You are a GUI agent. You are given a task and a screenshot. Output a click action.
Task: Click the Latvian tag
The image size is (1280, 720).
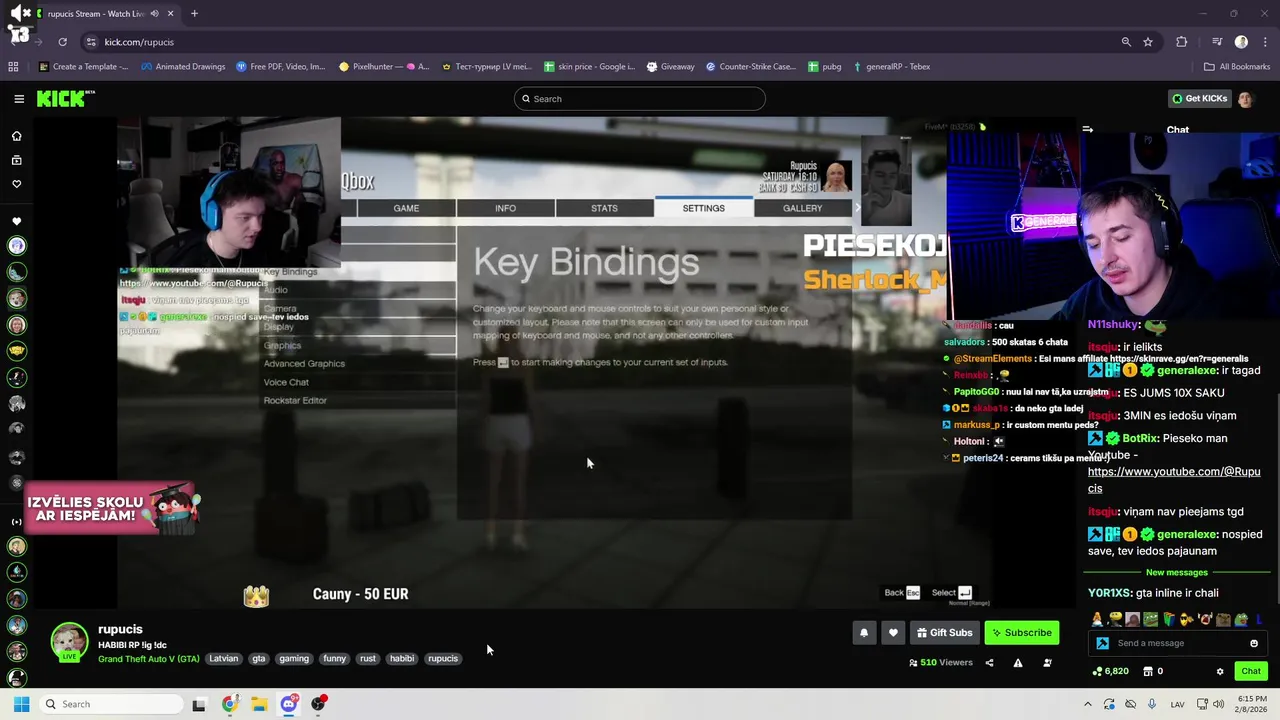[x=224, y=659]
